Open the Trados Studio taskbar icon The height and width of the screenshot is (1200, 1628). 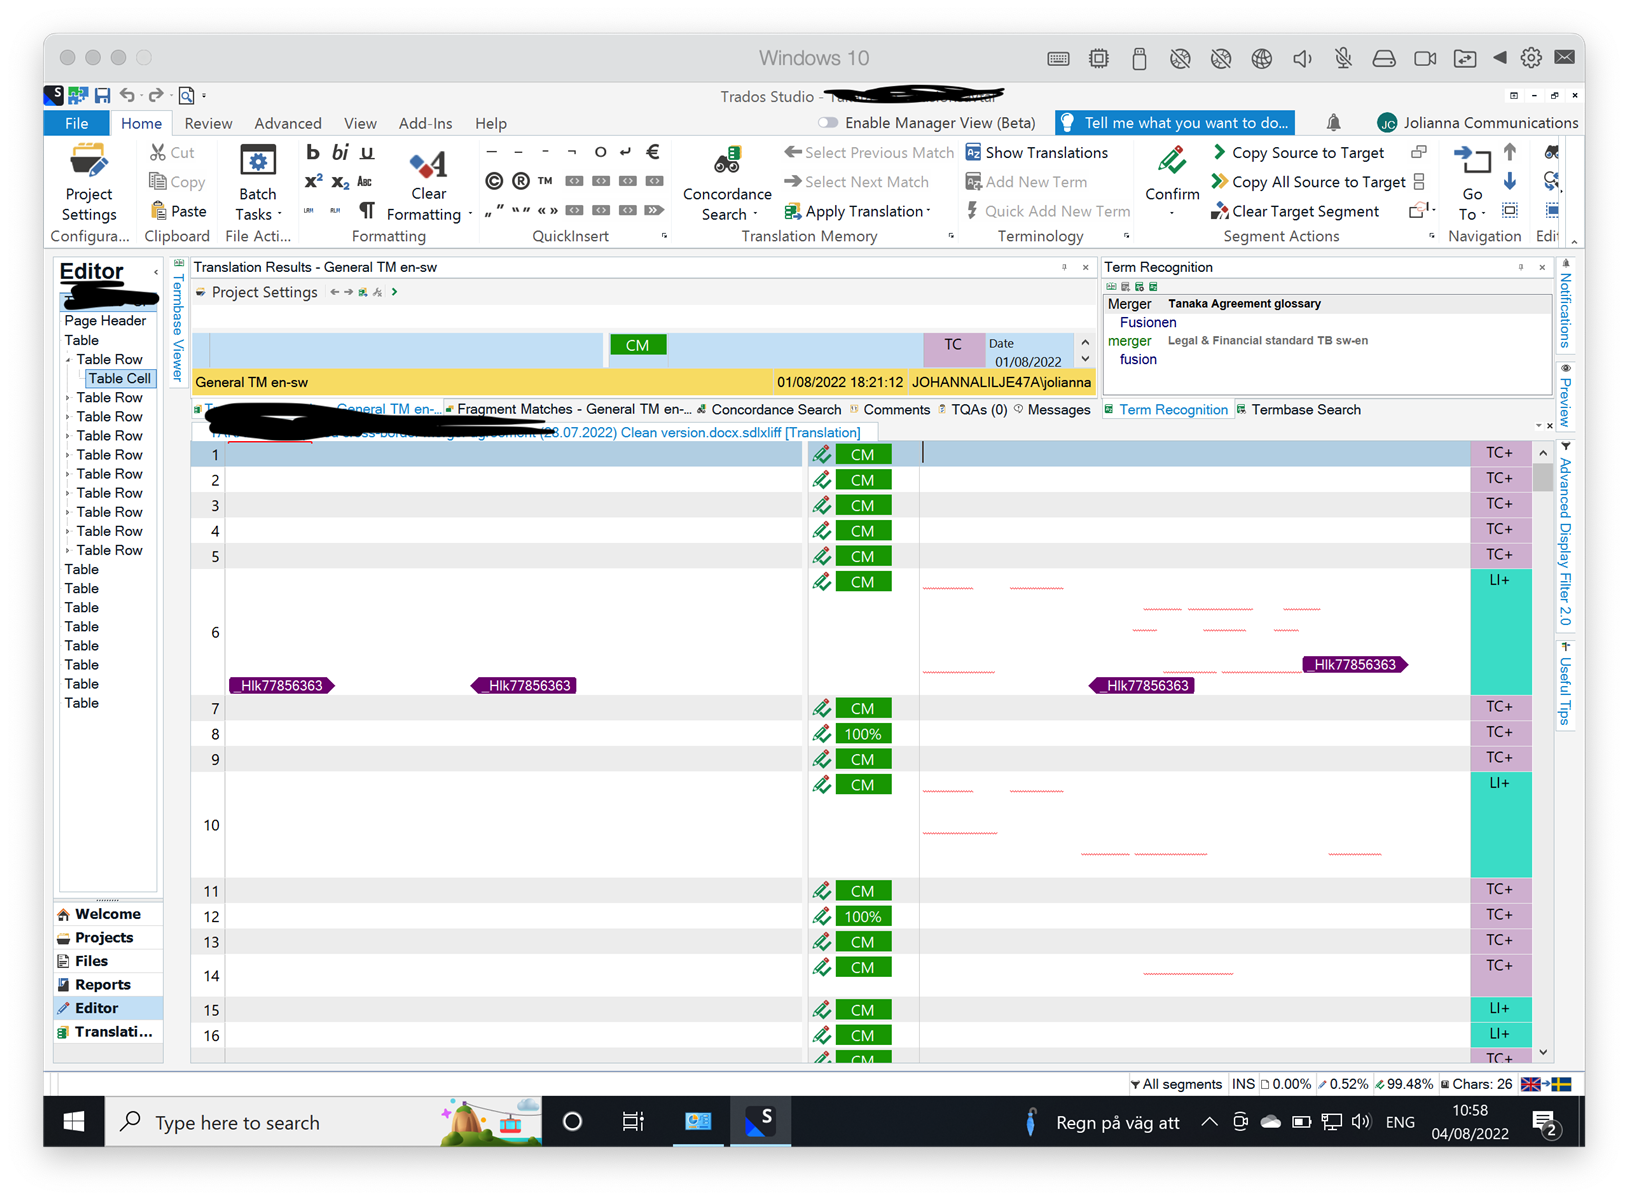pos(761,1121)
